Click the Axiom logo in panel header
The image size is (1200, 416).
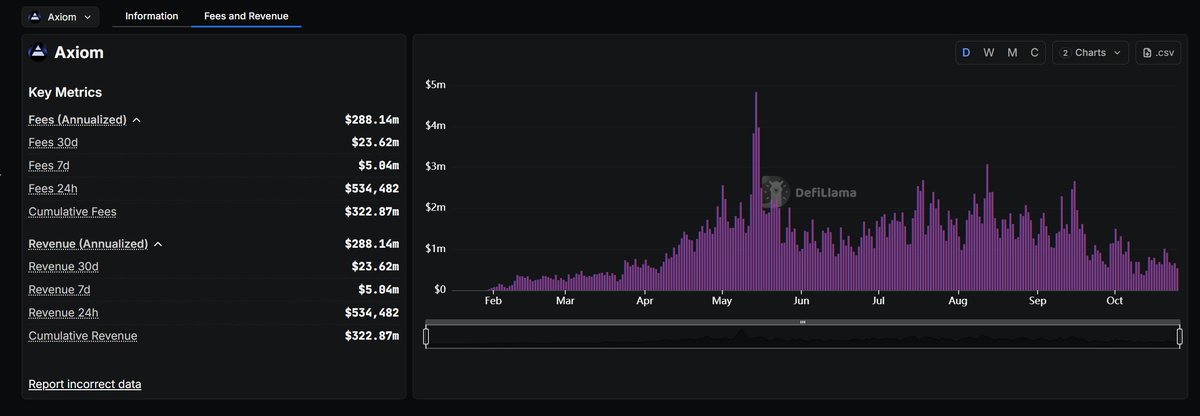click(x=39, y=53)
